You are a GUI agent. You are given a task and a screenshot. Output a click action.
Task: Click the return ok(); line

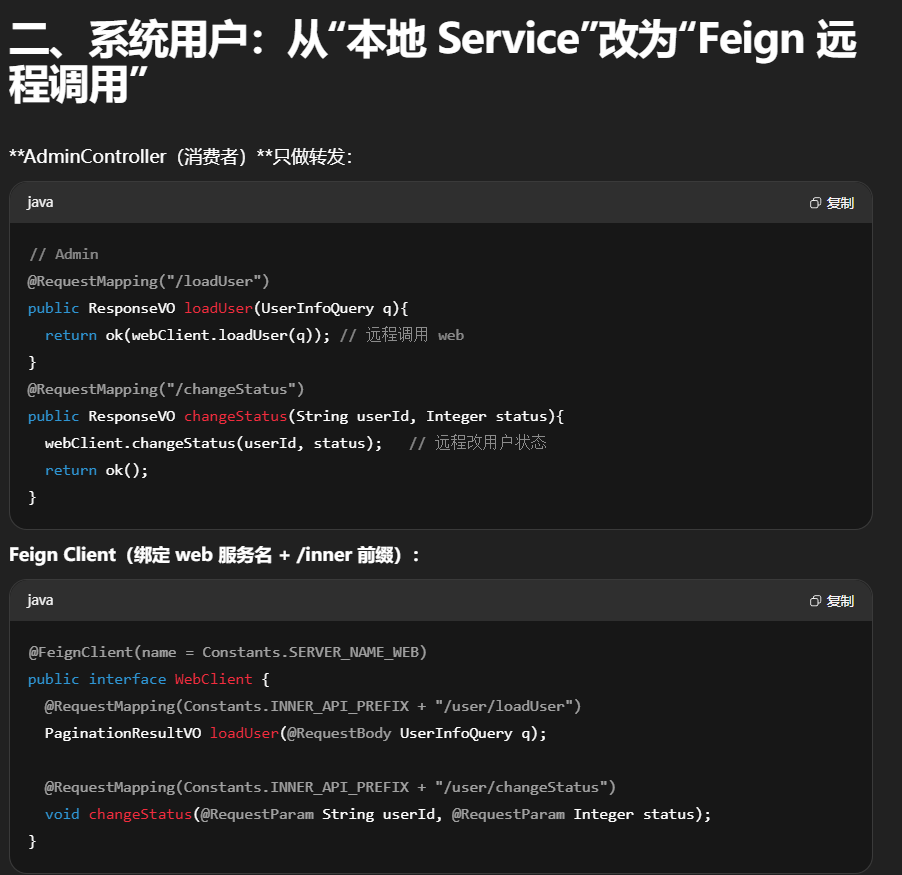(x=96, y=470)
